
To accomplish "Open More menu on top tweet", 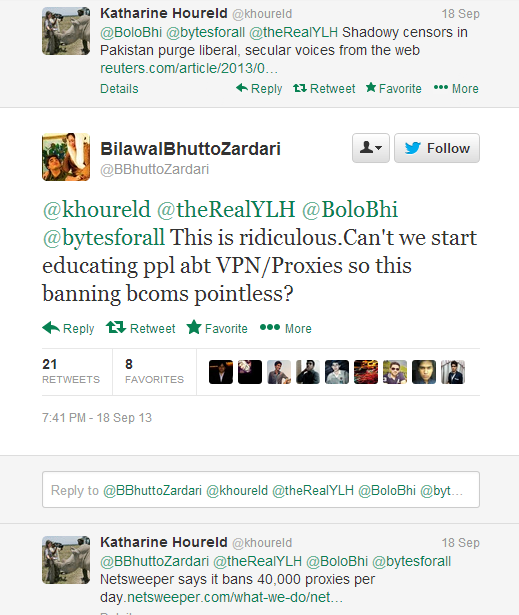I will point(456,89).
